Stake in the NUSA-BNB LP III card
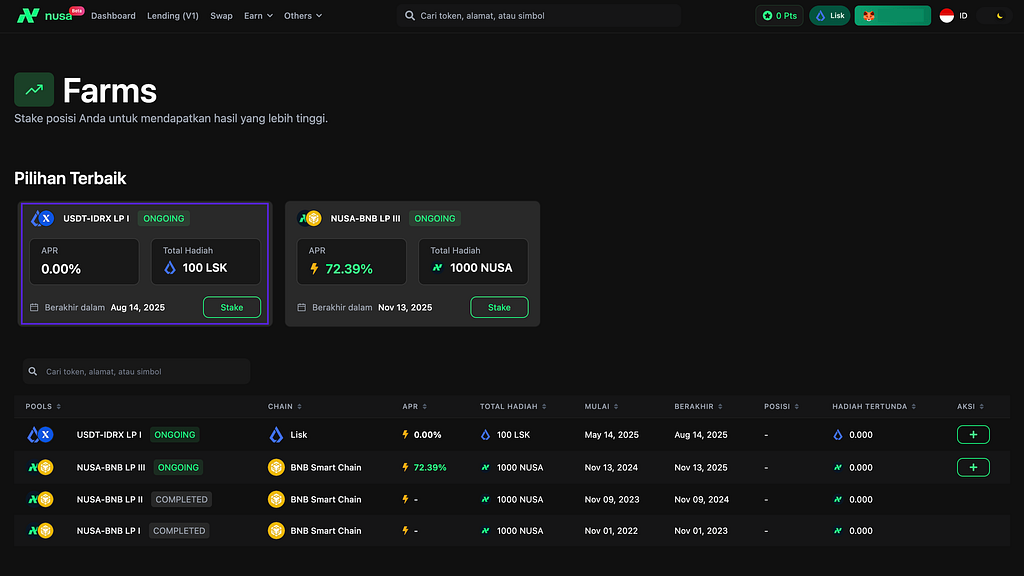Image resolution: width=1024 pixels, height=576 pixels. tap(499, 307)
